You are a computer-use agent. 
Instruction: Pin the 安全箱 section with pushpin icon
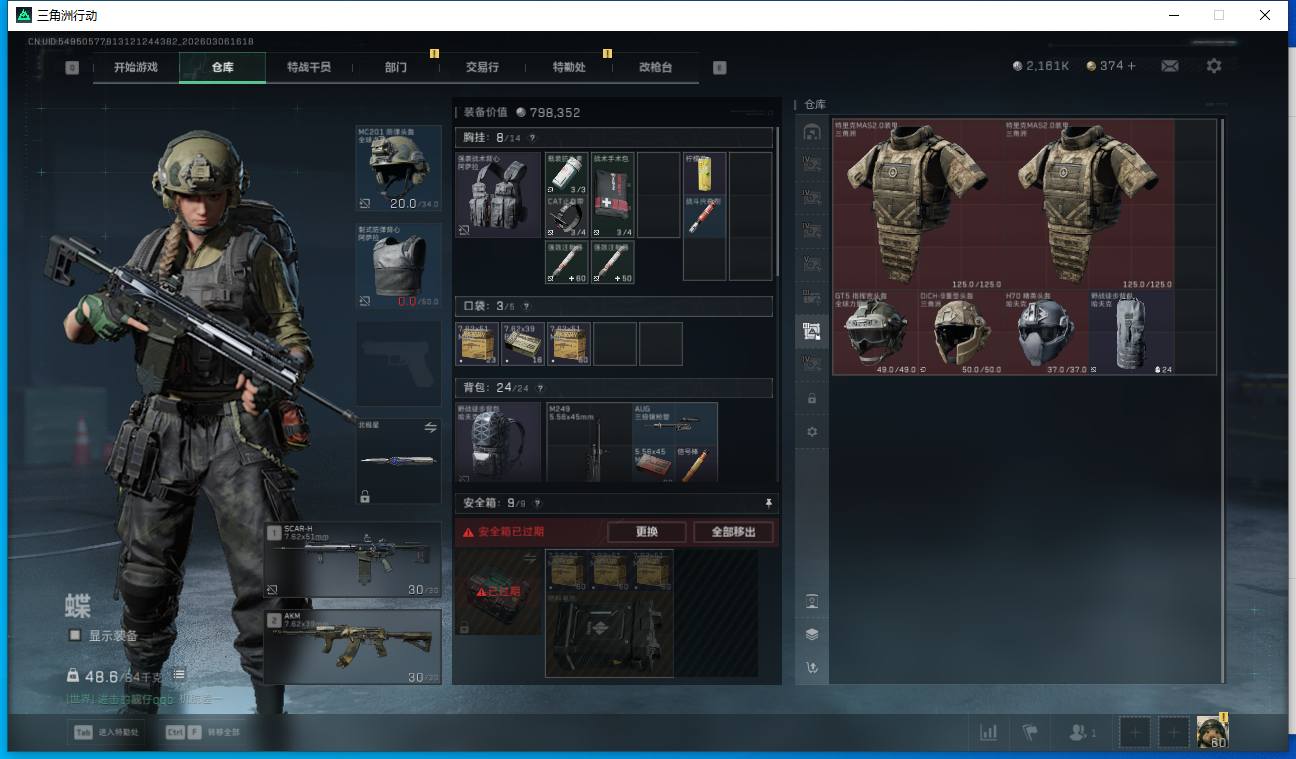[768, 503]
